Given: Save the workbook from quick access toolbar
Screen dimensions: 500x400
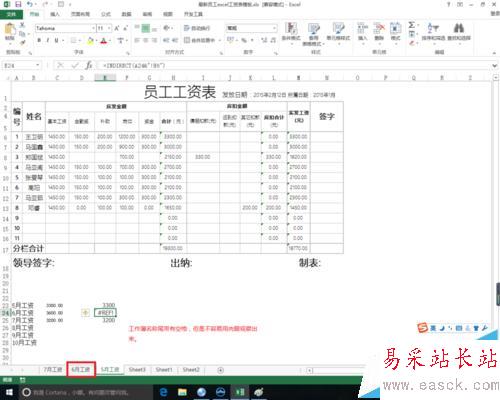Looking at the screenshot, I should (18, 4).
